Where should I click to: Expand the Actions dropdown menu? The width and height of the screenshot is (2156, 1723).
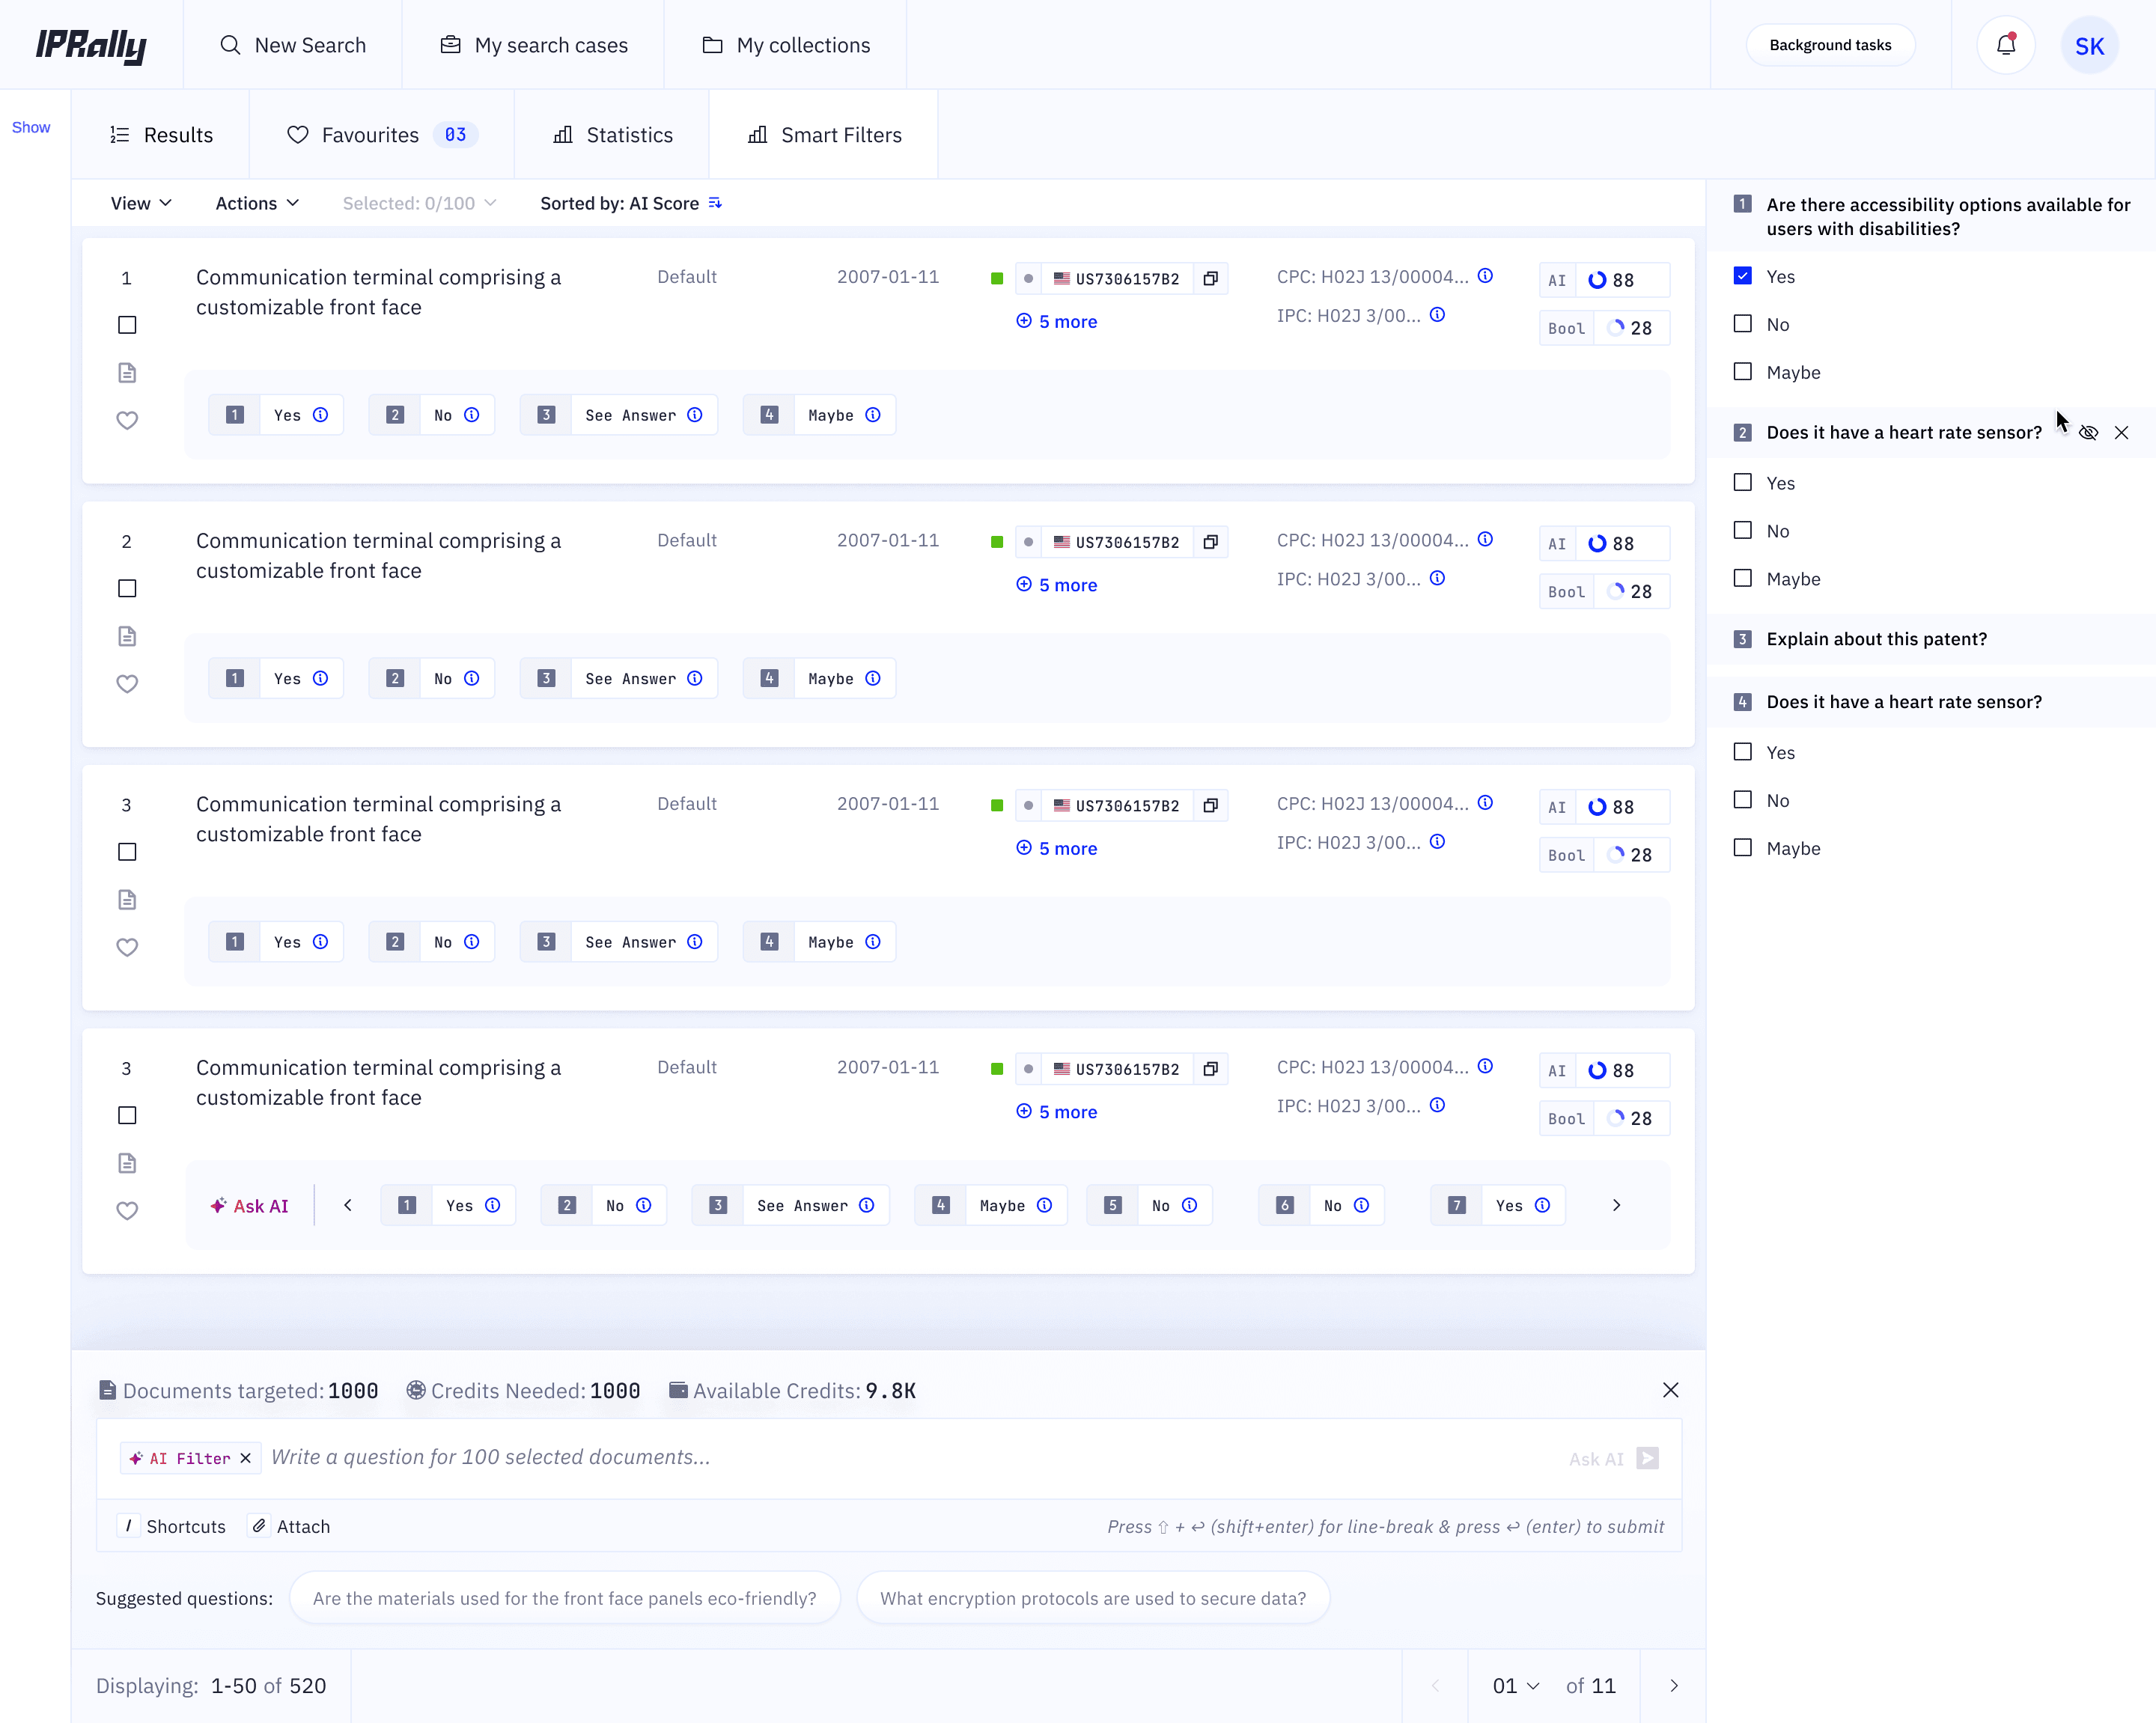[257, 203]
